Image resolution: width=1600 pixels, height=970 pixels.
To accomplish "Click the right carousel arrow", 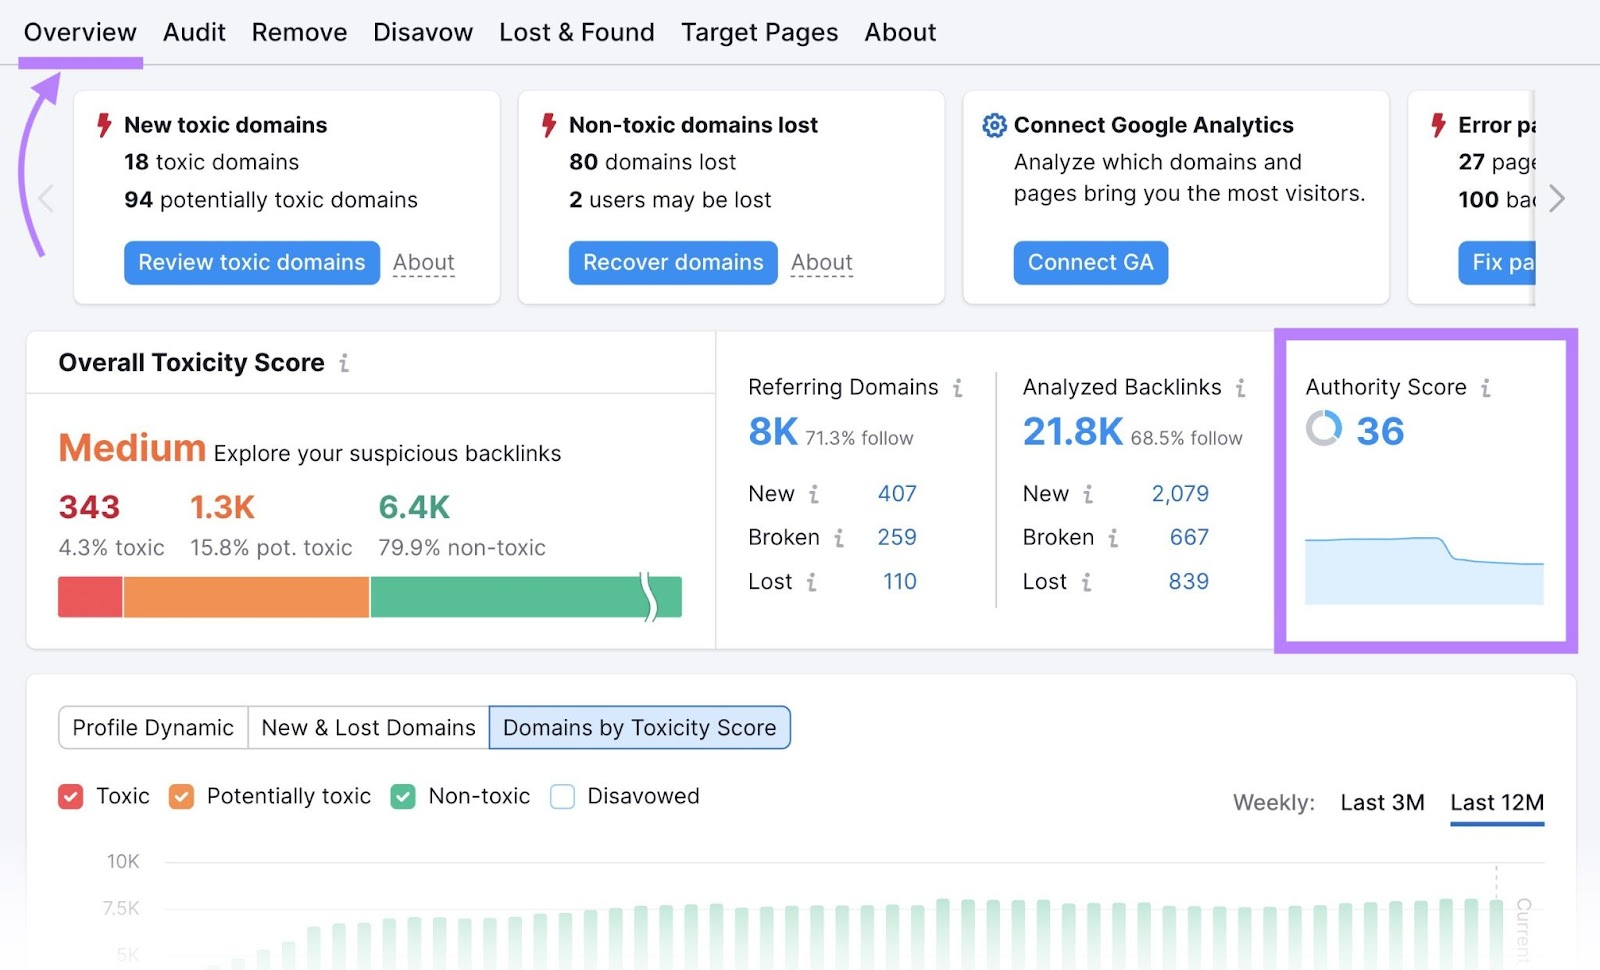I will [1556, 198].
